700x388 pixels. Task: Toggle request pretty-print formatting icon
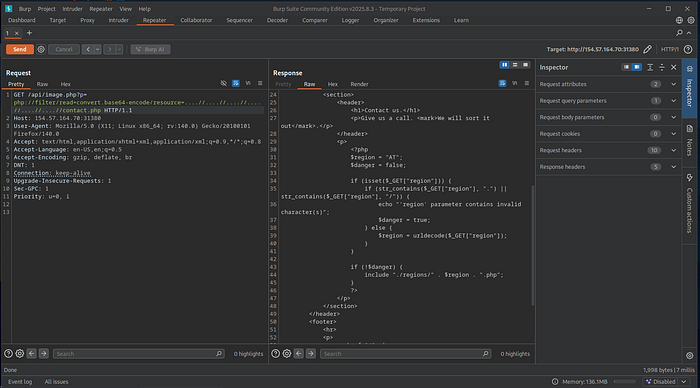[x=236, y=83]
